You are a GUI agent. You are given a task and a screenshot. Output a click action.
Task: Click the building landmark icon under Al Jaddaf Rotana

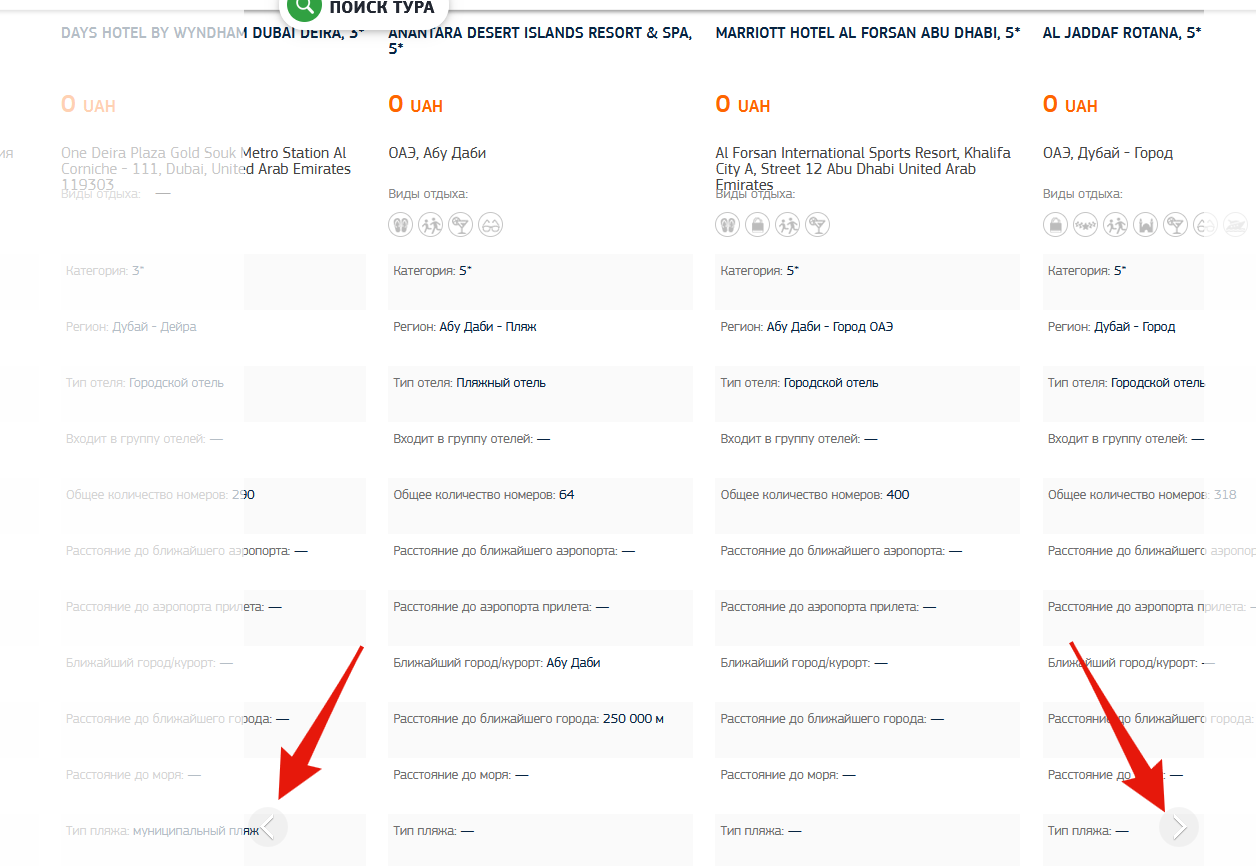[x=1145, y=225]
